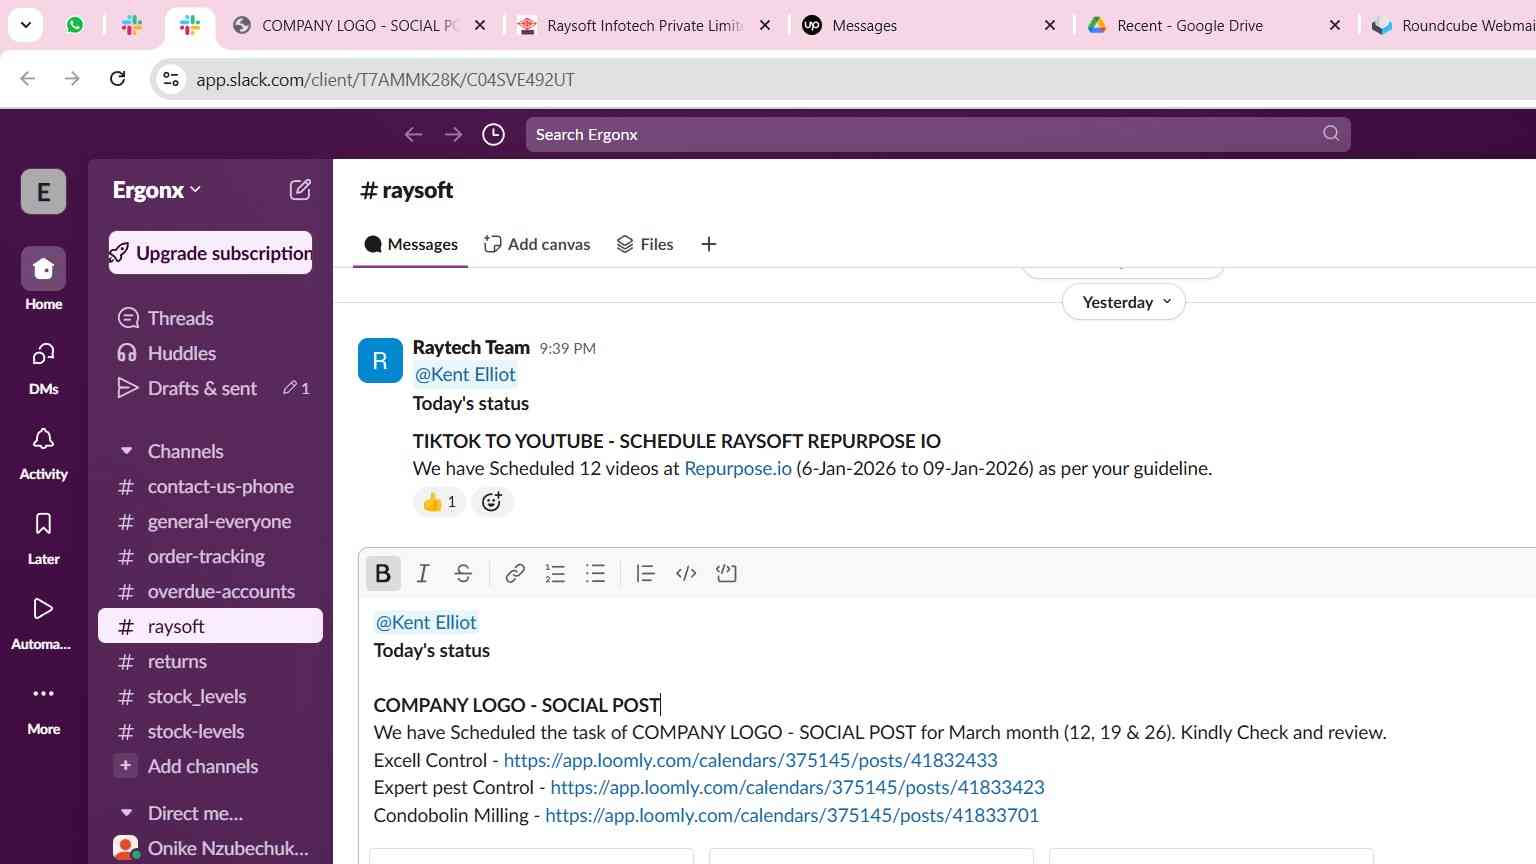Switch to the COMPANY LOGO - SOCIAL POST tab
The image size is (1536, 864).
click(x=359, y=25)
